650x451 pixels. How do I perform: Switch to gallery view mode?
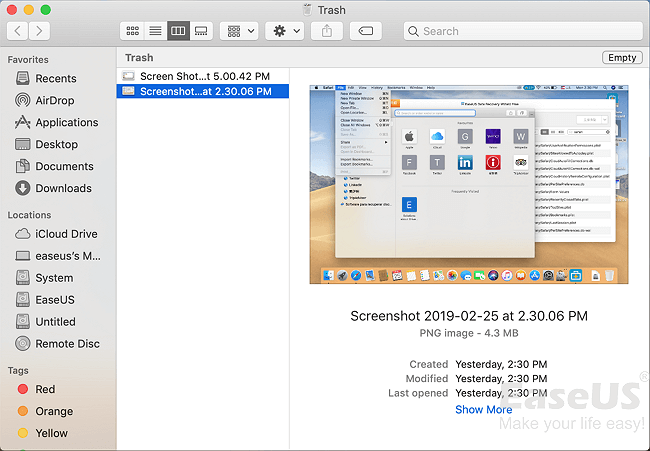(201, 31)
